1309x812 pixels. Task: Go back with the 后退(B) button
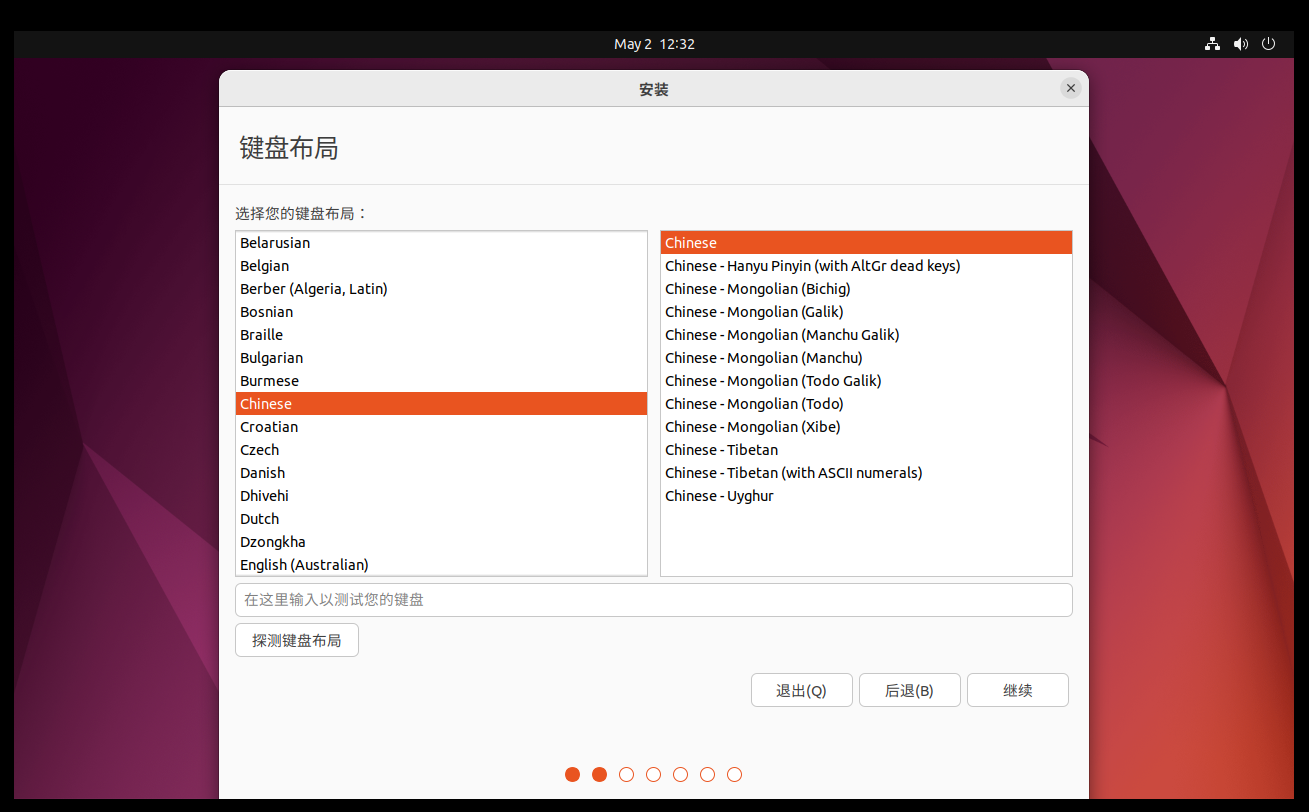pos(910,690)
